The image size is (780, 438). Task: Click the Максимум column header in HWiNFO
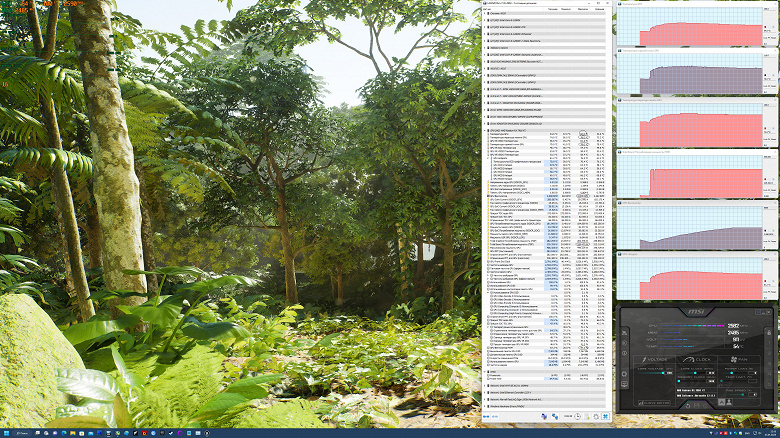click(x=583, y=9)
